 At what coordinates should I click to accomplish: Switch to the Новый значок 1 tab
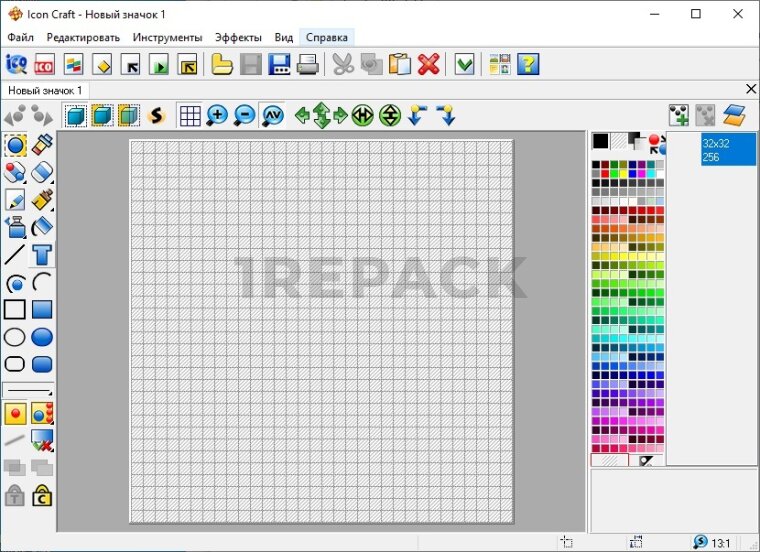45,90
